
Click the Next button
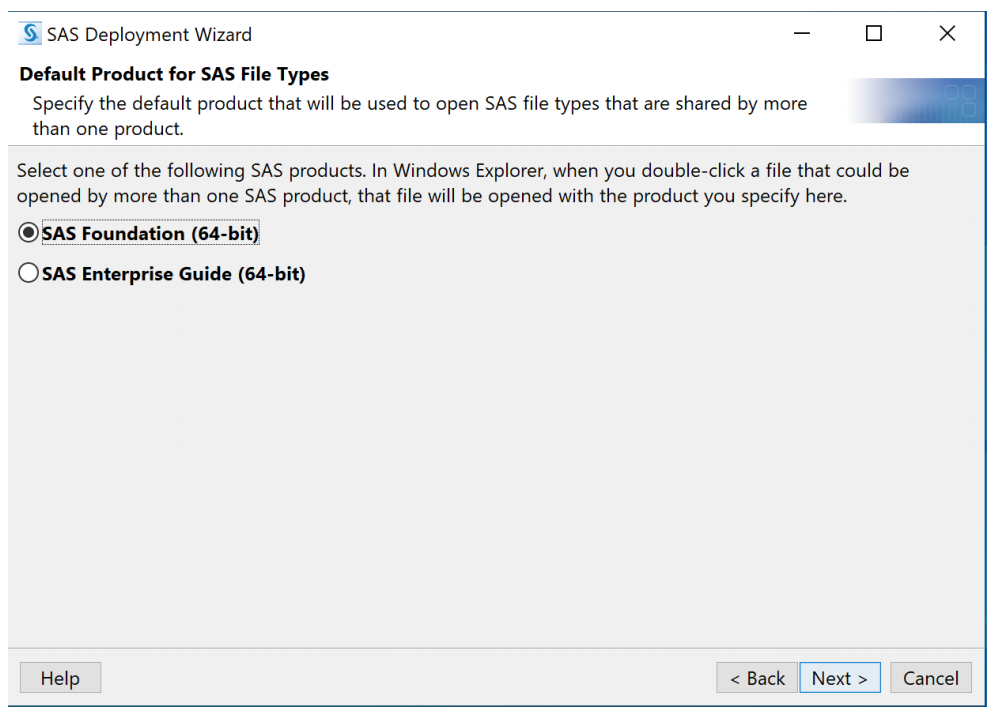tap(840, 678)
